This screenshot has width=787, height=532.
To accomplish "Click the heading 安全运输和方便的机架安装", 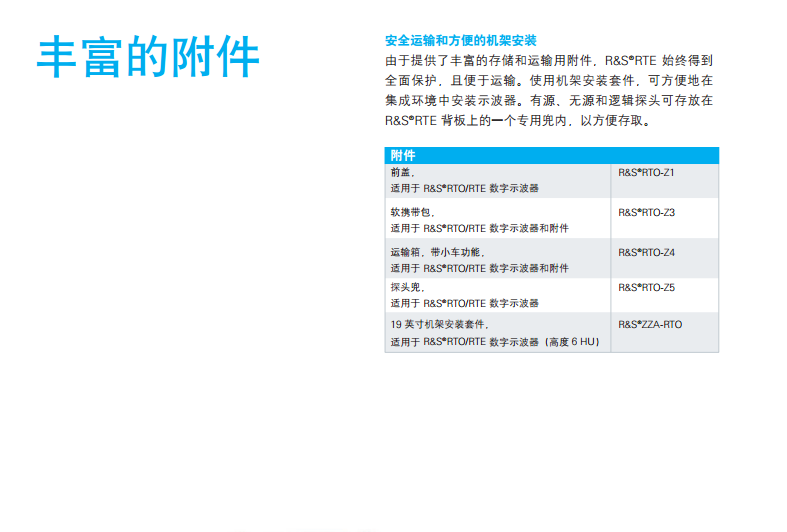I will click(x=461, y=41).
